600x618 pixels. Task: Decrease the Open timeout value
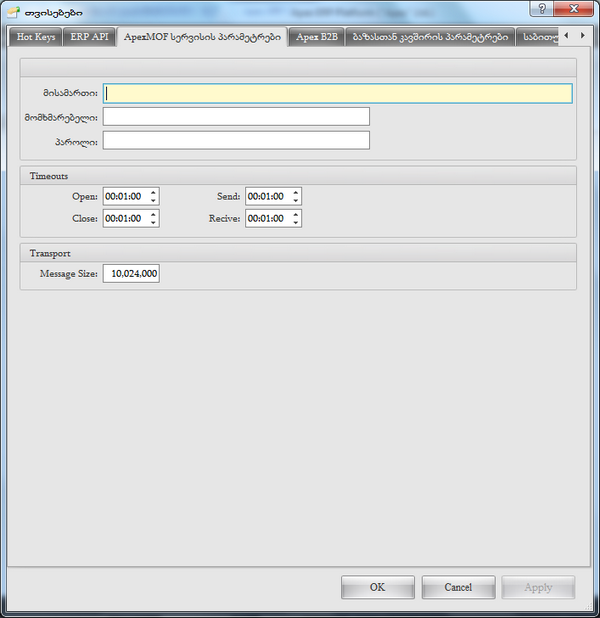[153, 201]
